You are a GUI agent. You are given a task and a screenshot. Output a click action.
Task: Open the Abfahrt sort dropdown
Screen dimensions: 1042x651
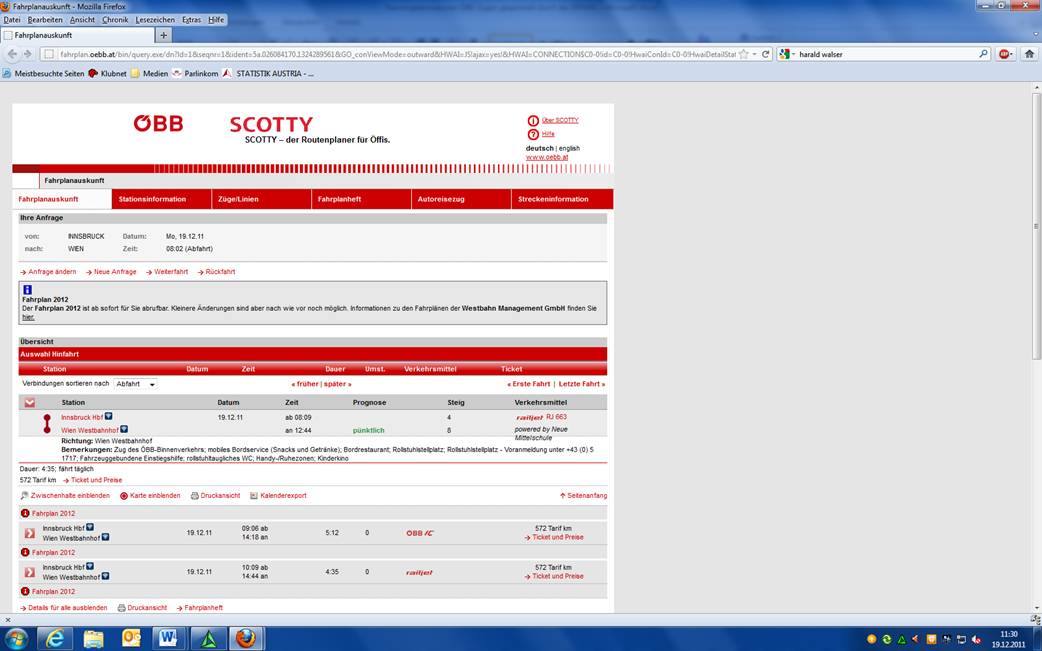pyautogui.click(x=134, y=384)
